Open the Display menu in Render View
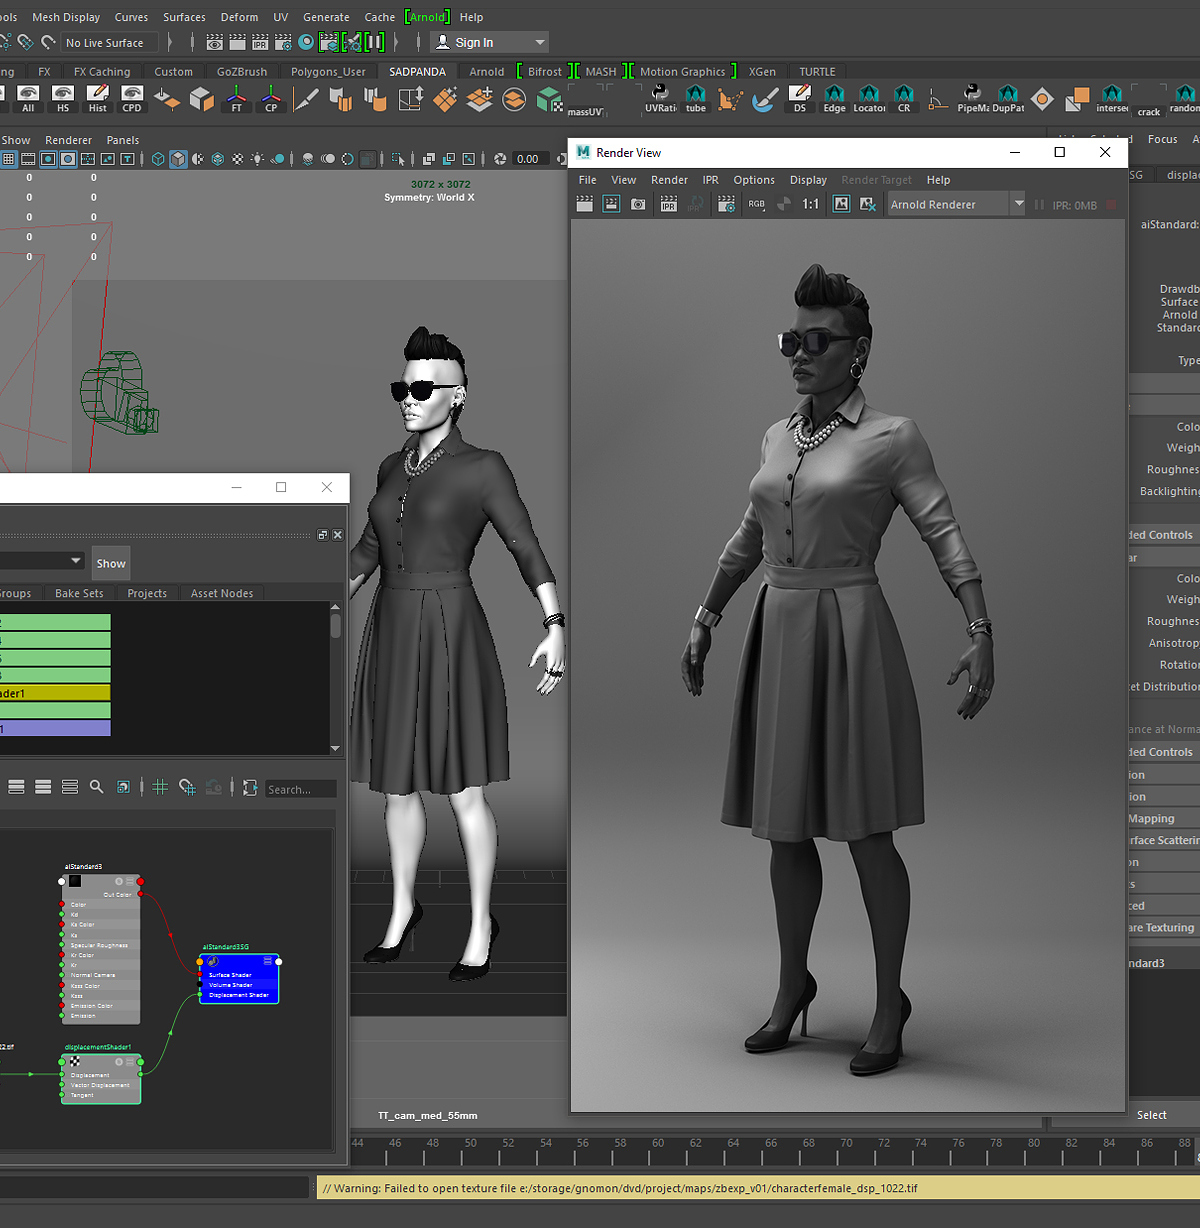The height and width of the screenshot is (1228, 1200). pos(808,180)
